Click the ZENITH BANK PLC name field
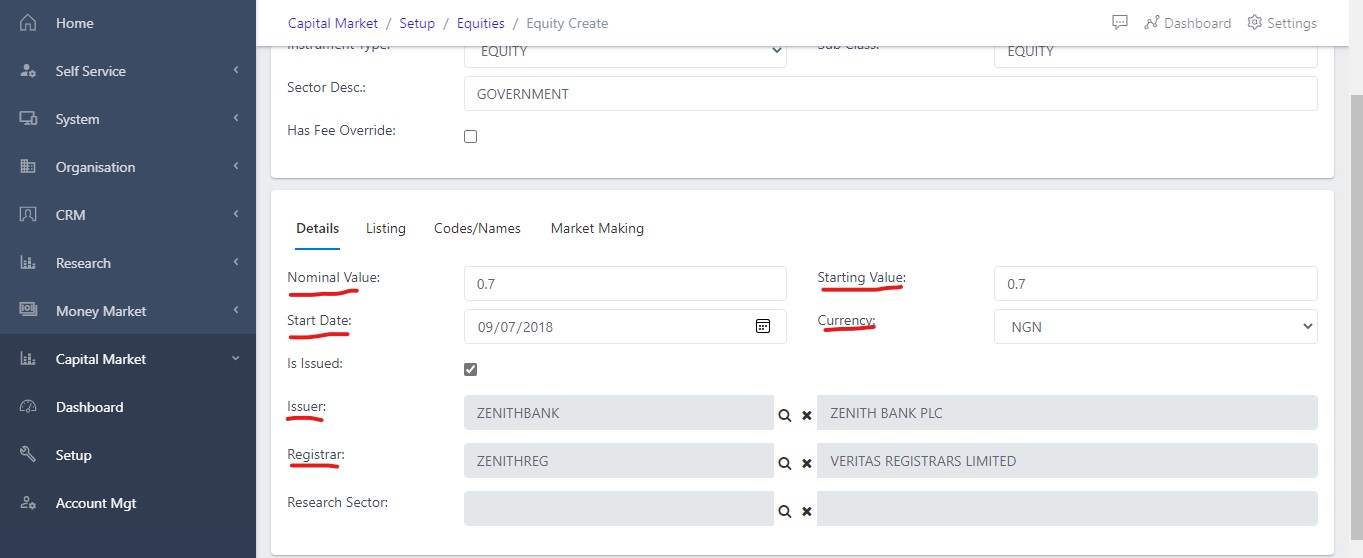 coord(1067,413)
